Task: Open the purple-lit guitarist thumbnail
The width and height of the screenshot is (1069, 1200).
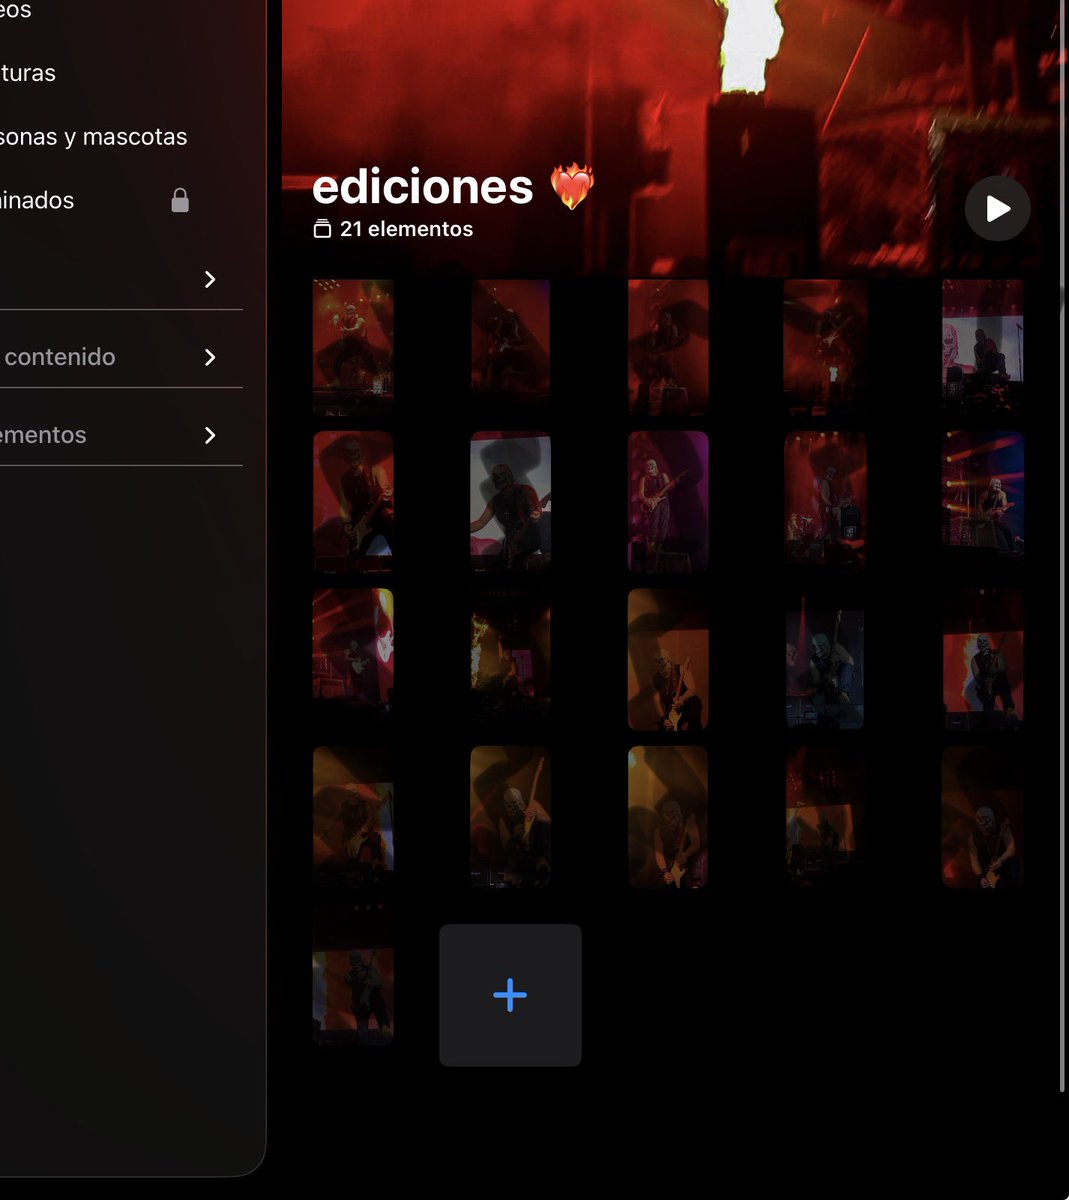Action: [668, 501]
